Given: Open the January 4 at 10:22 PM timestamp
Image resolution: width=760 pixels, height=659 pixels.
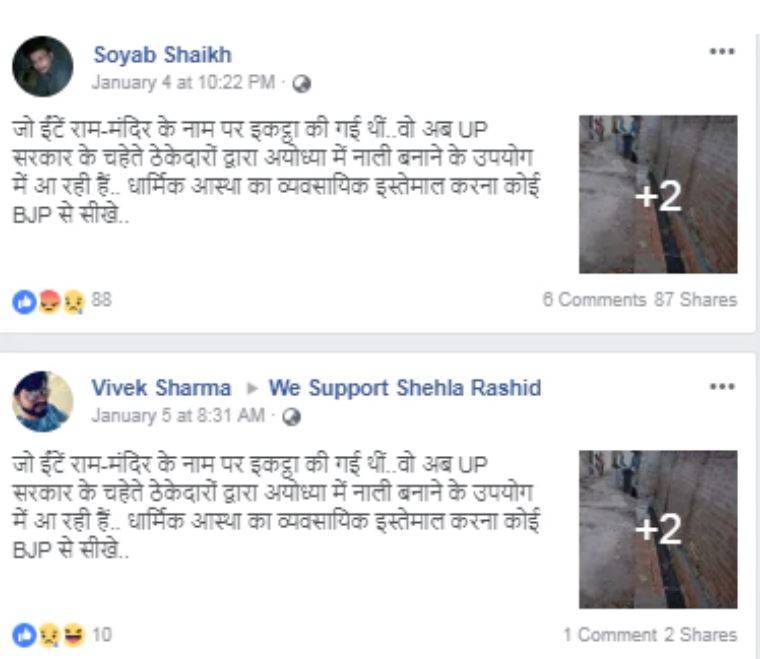Looking at the screenshot, I should [x=184, y=82].
